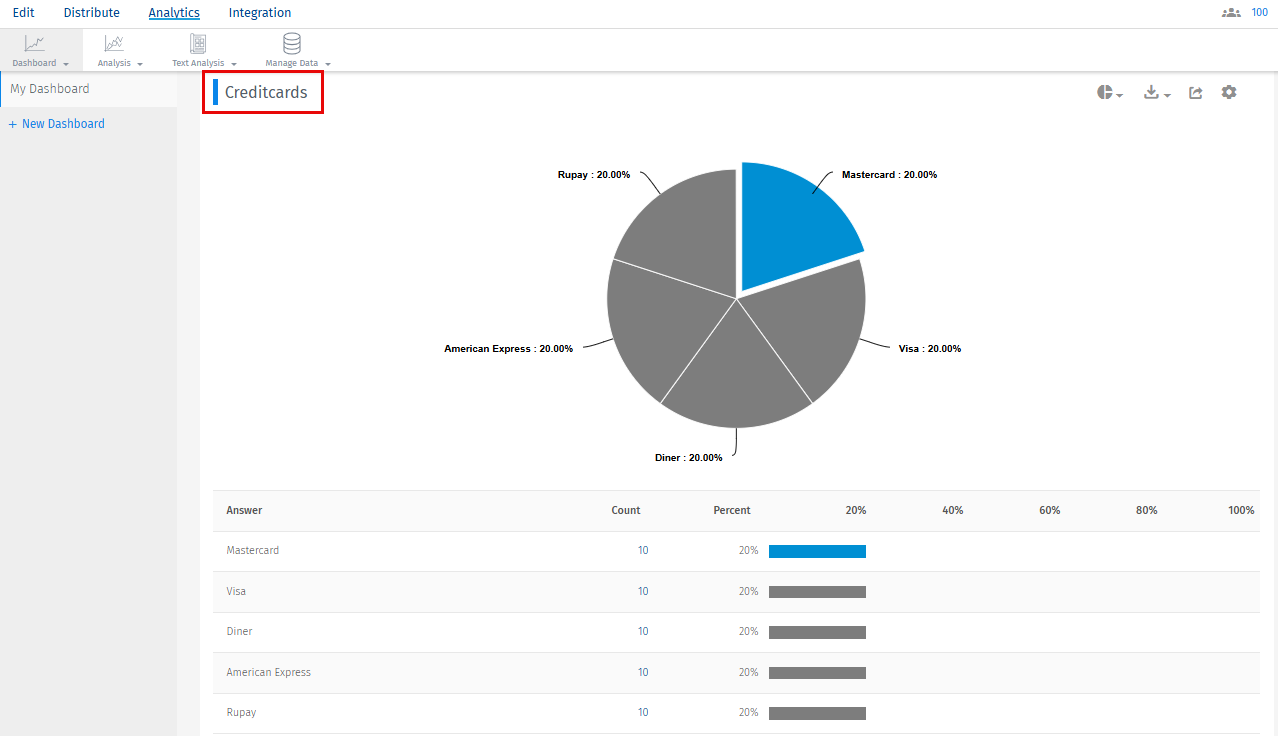
Task: Click Rupay in the answer table
Action: tap(241, 713)
